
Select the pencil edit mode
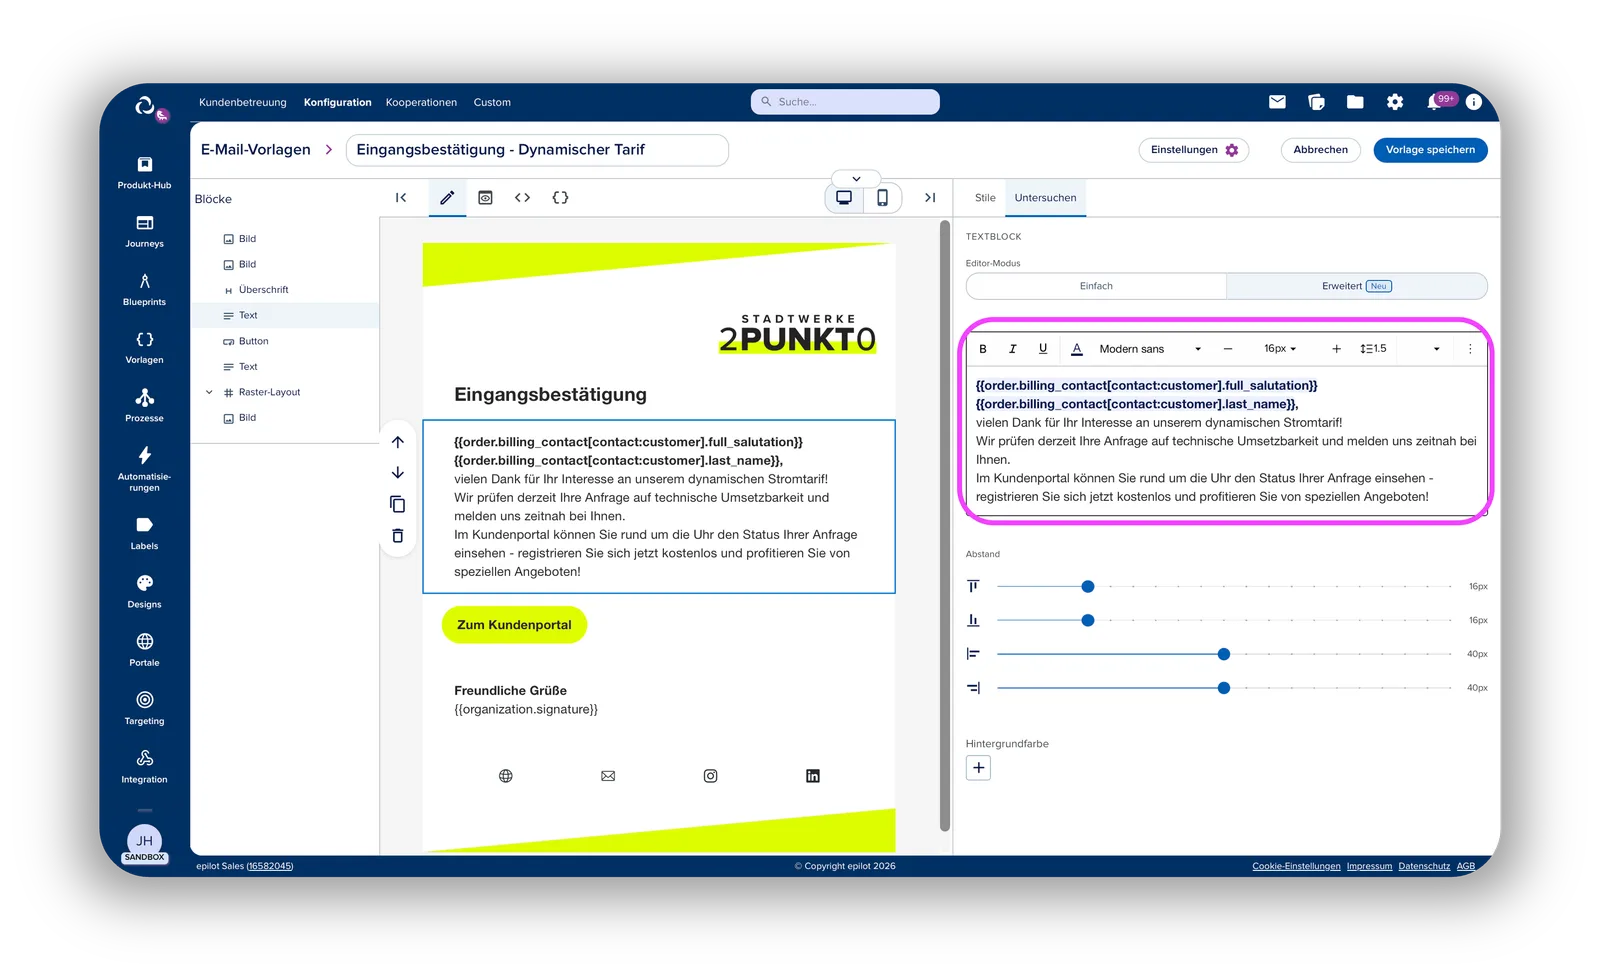coord(447,198)
